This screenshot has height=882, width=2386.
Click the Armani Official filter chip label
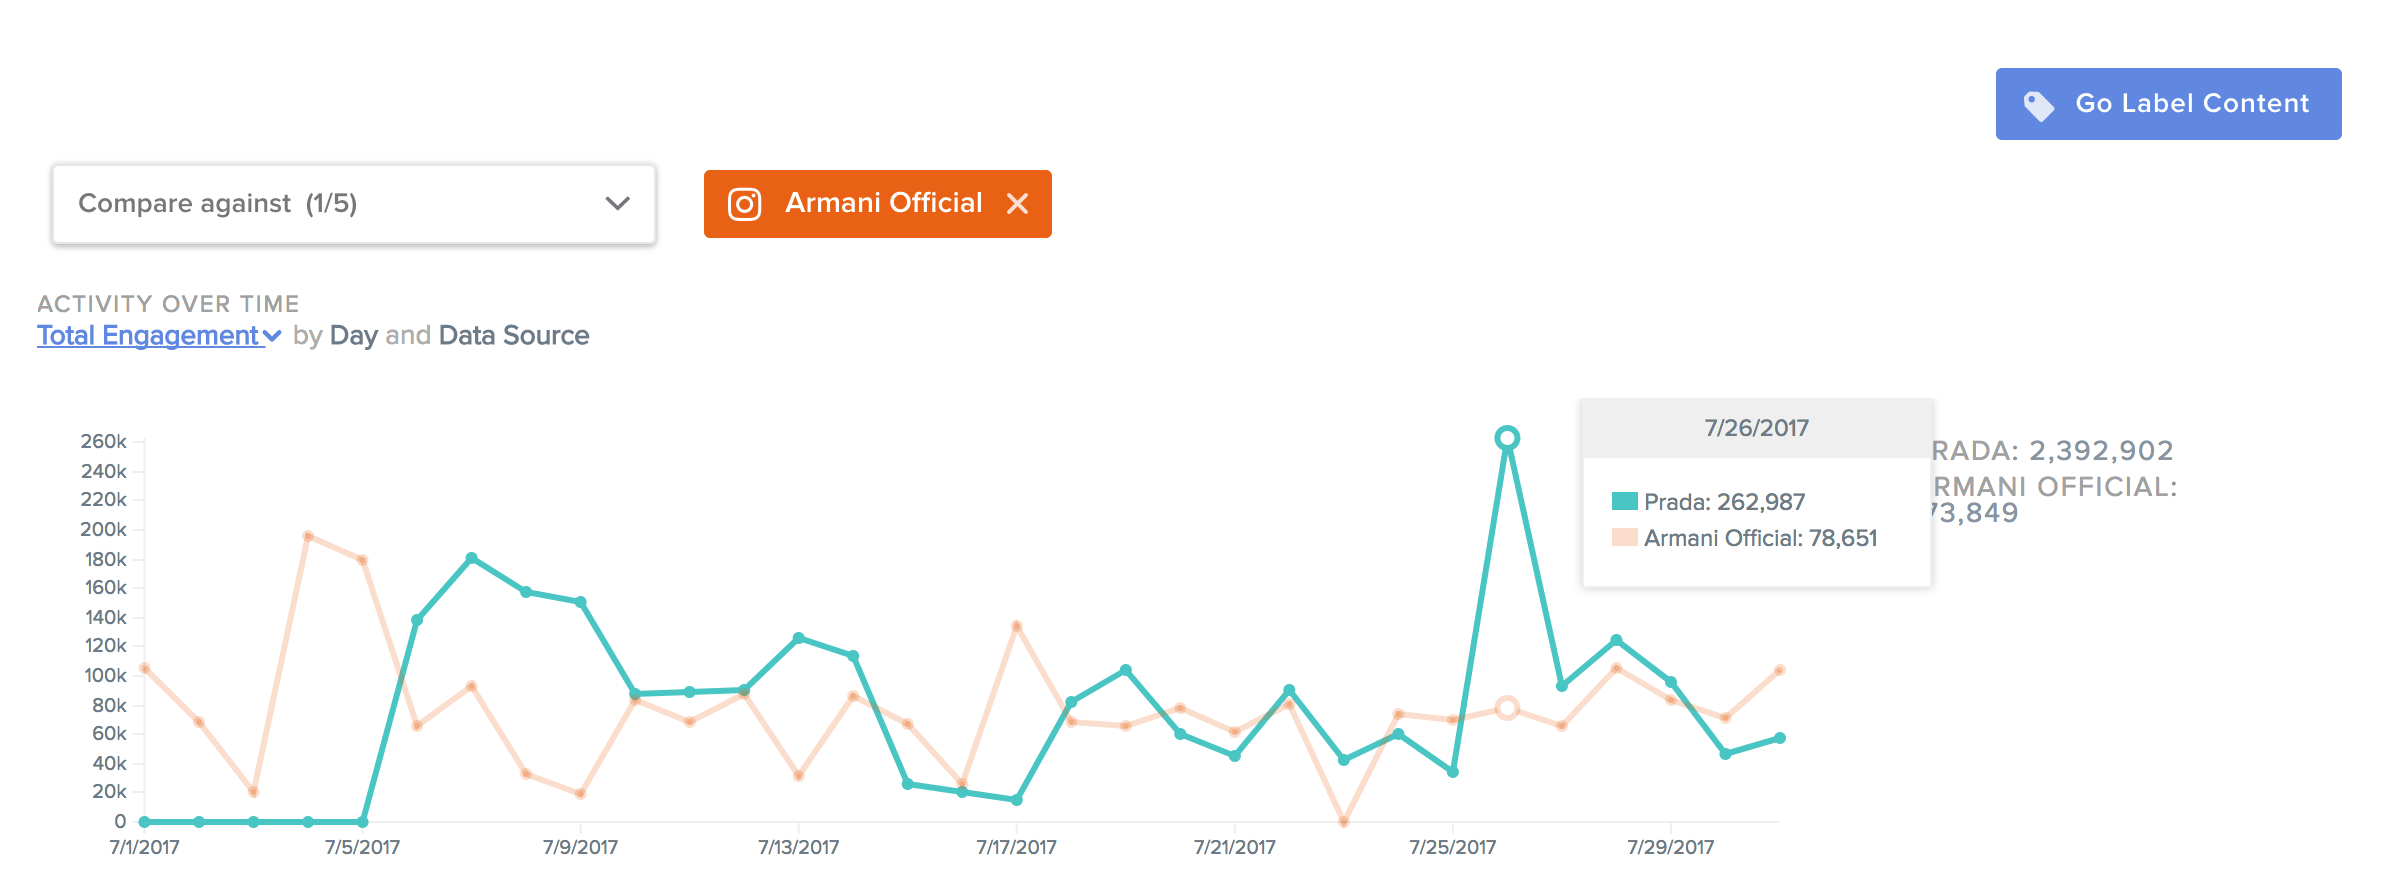[883, 203]
